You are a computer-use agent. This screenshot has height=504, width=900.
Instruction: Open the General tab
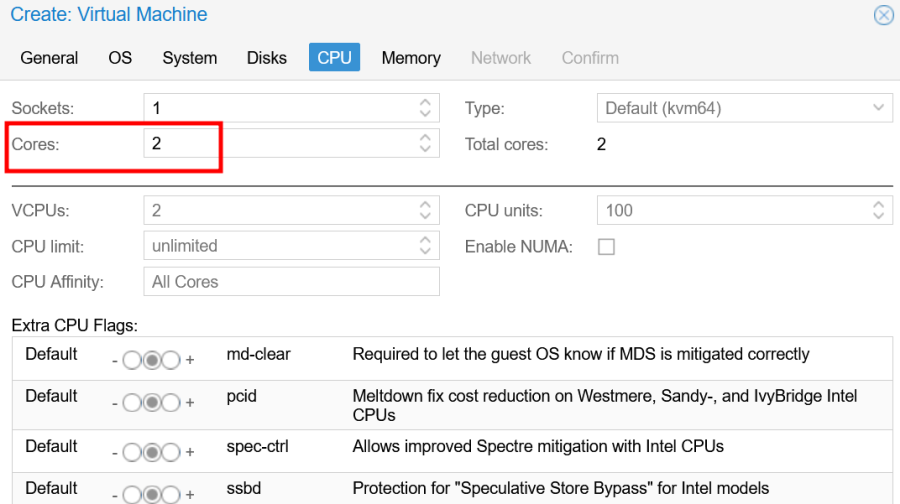49,58
